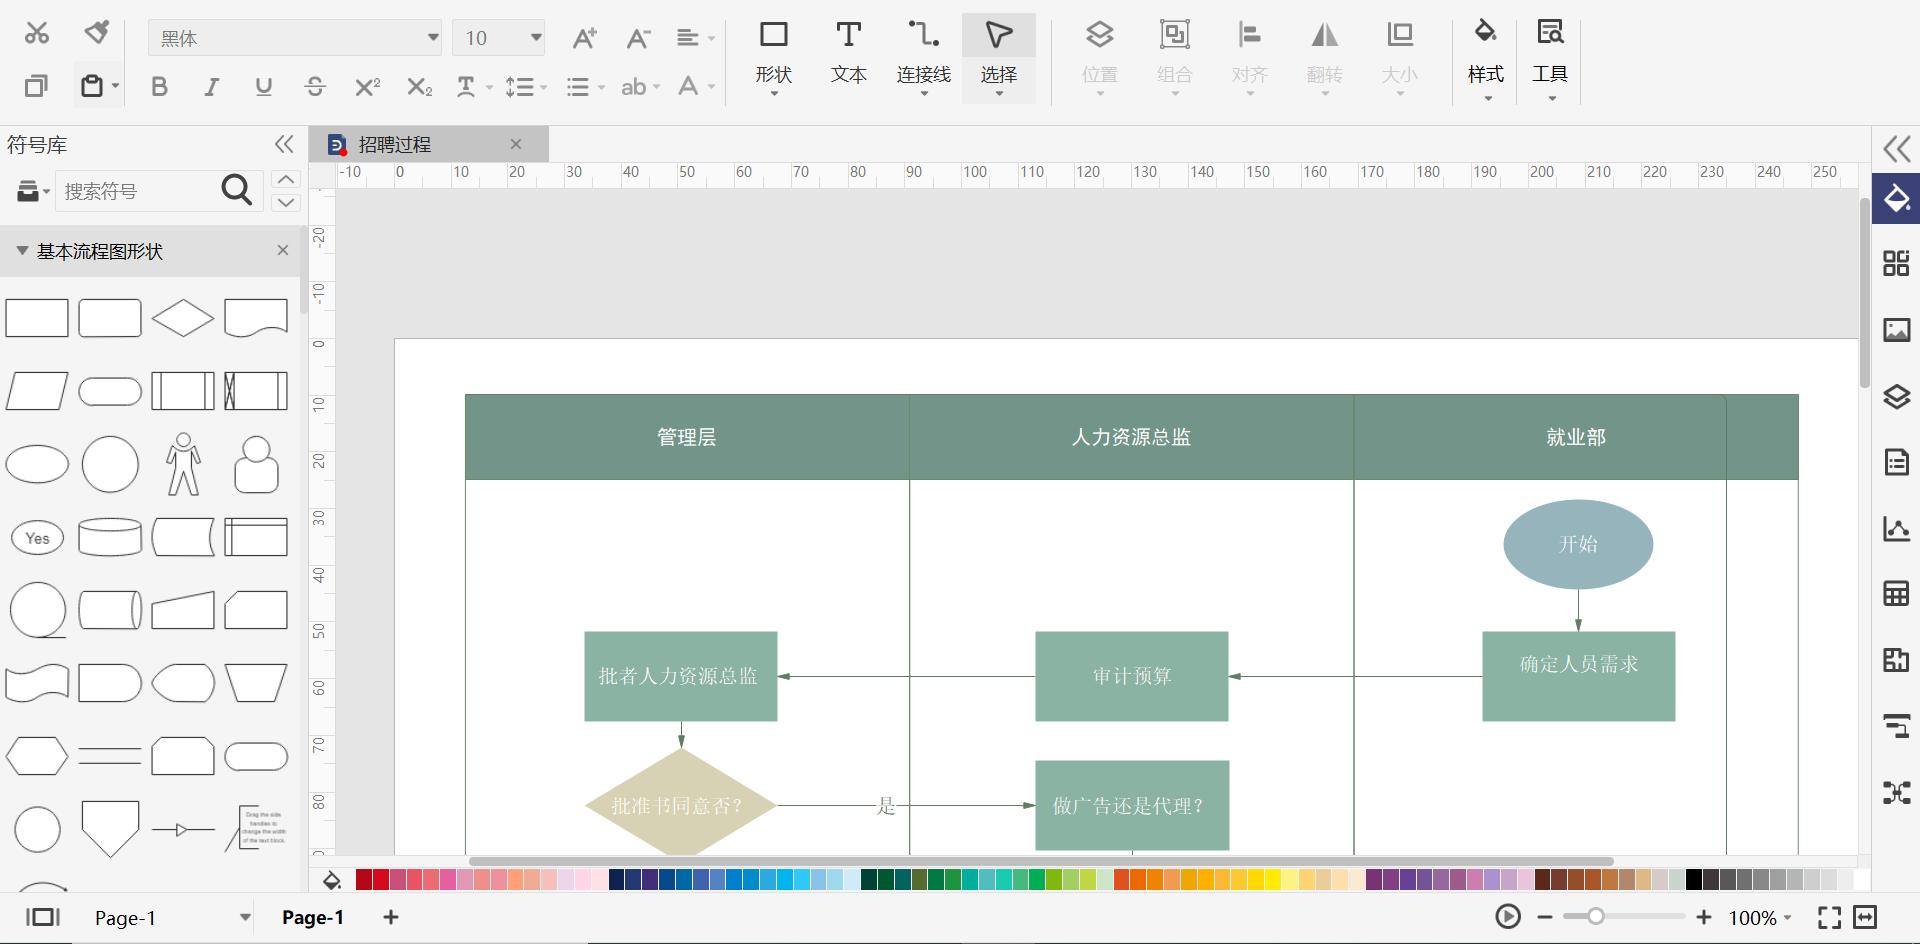Add a new page with plus button
Image resolution: width=1920 pixels, height=944 pixels.
[x=390, y=917]
